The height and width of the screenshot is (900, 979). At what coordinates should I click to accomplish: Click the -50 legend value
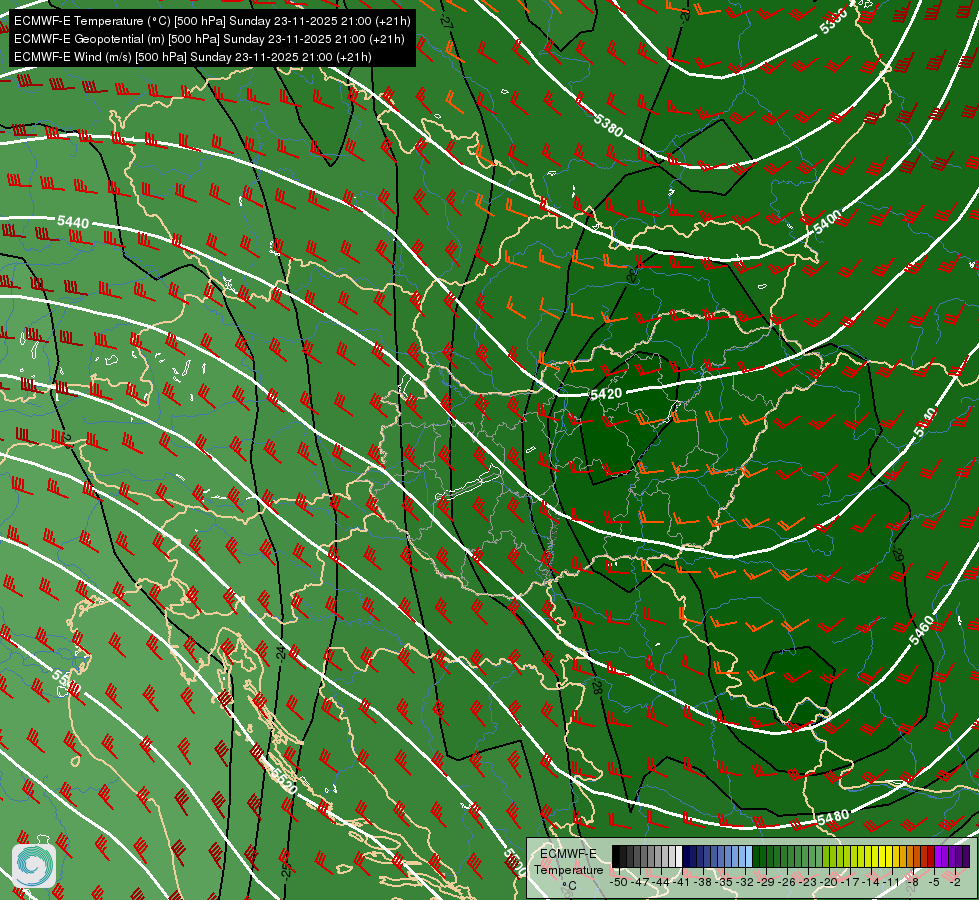(618, 882)
